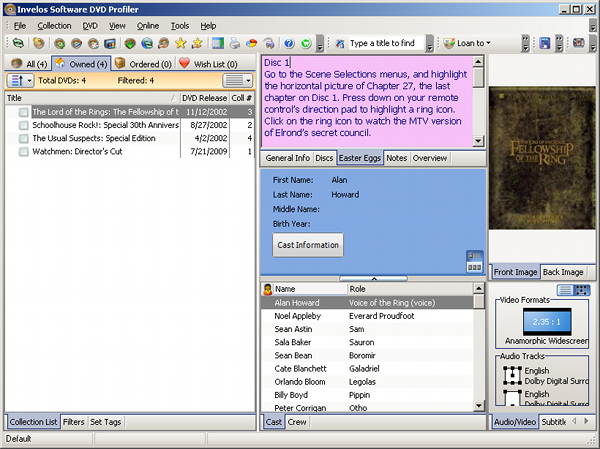This screenshot has width=600, height=449.
Task: Switch Audio/Video panel to icon grid toggle
Action: click(x=582, y=290)
